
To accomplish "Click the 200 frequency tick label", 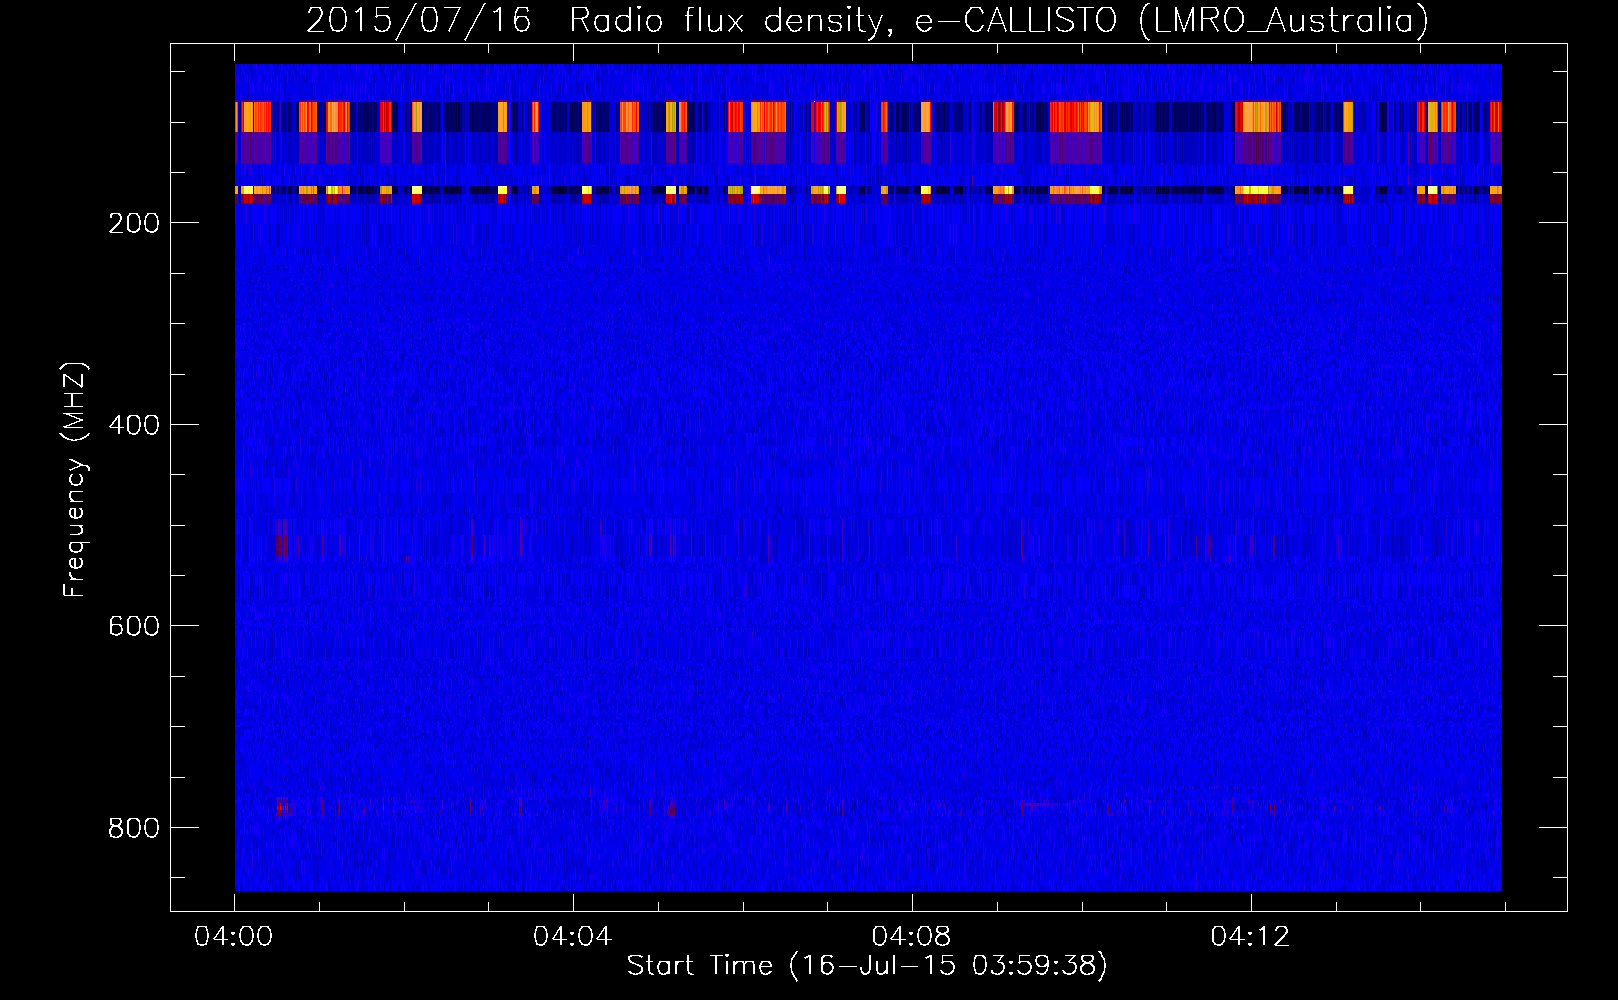I will click(133, 223).
